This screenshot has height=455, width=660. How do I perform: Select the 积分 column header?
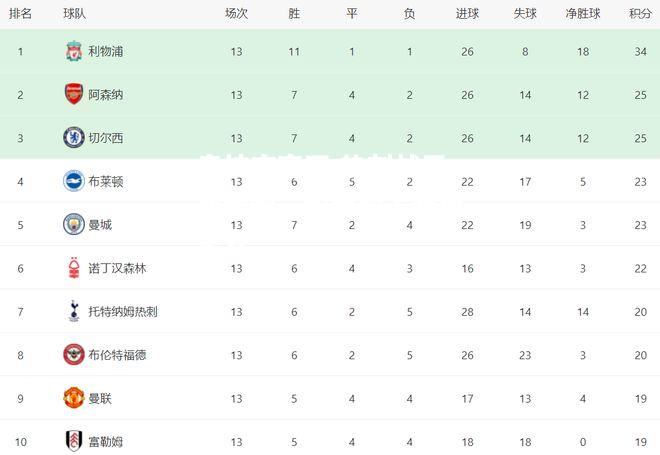click(x=640, y=14)
